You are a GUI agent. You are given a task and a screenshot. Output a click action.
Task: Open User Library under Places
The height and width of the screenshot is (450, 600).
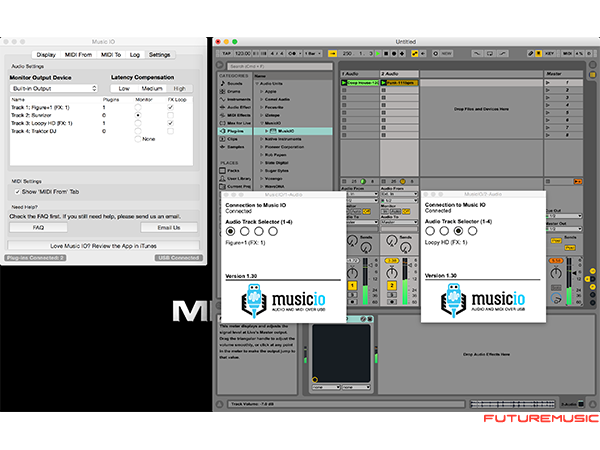pyautogui.click(x=235, y=179)
